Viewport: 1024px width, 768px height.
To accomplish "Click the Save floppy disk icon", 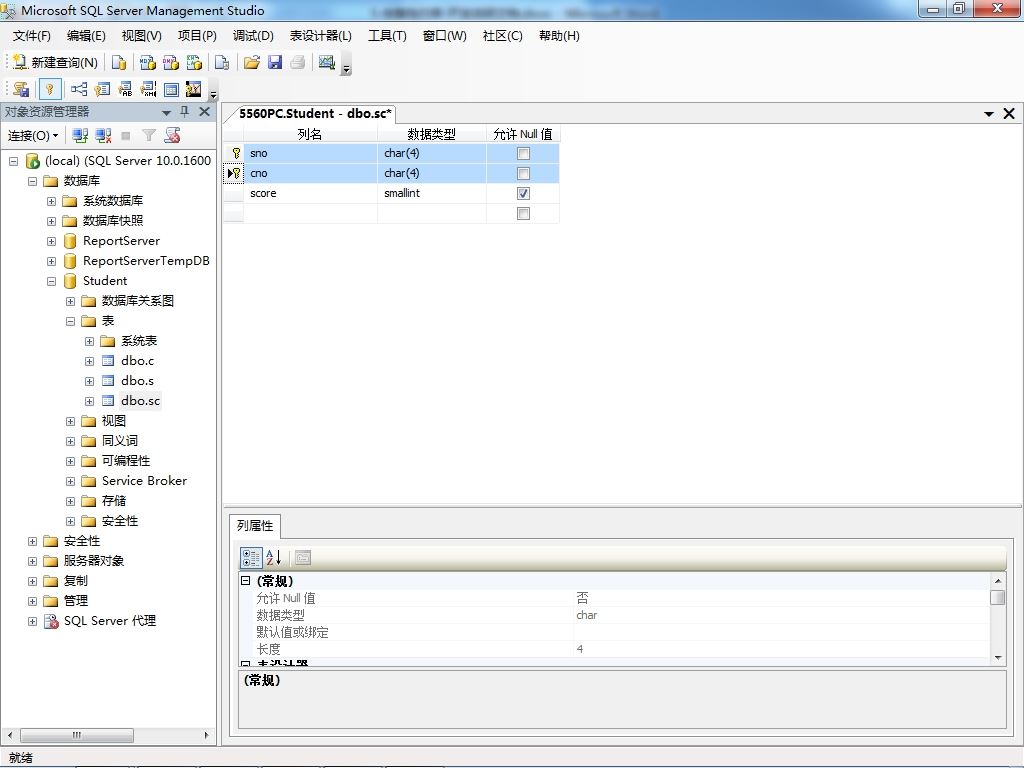I will [x=275, y=62].
